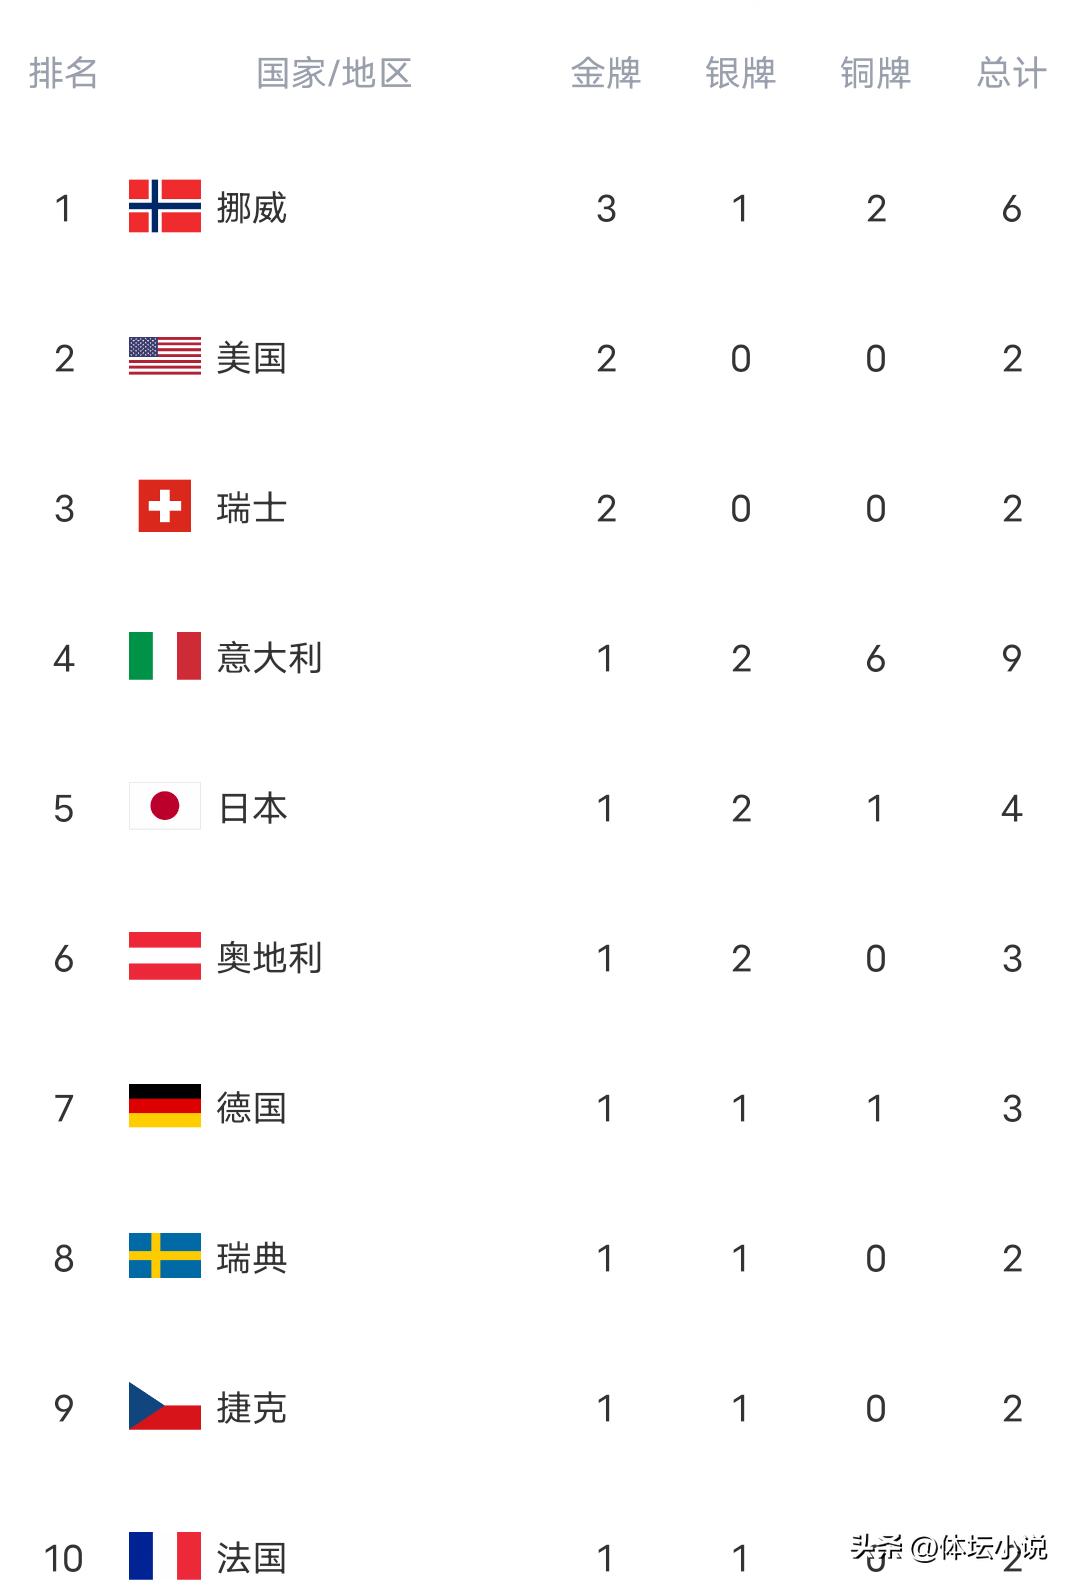
Task: Click the 国家/地区 column header
Action: coord(334,73)
